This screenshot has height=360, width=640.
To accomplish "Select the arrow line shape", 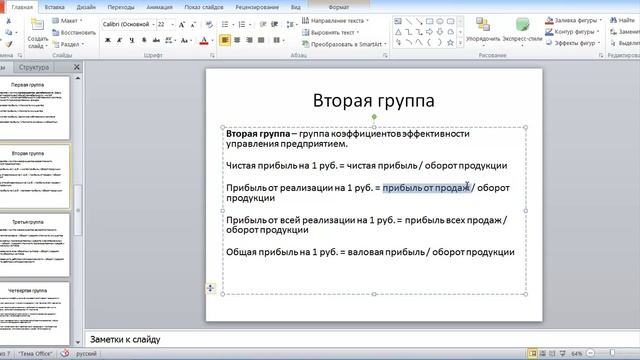I will (x=419, y=21).
